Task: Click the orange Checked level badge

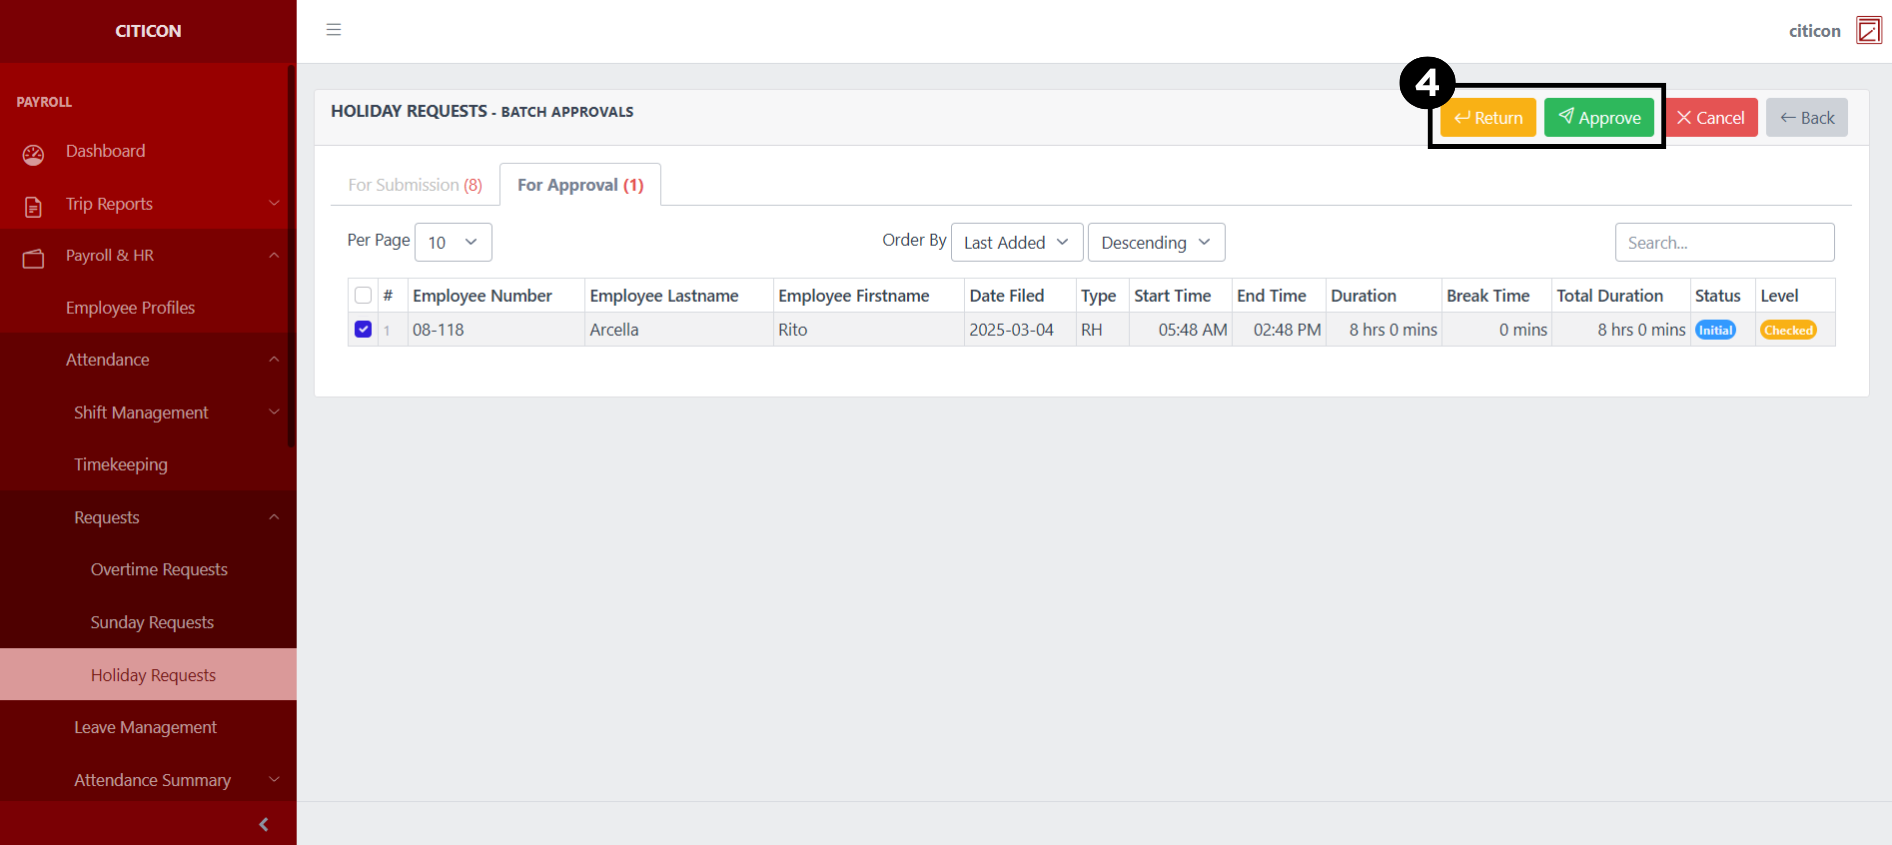Action: click(1788, 330)
